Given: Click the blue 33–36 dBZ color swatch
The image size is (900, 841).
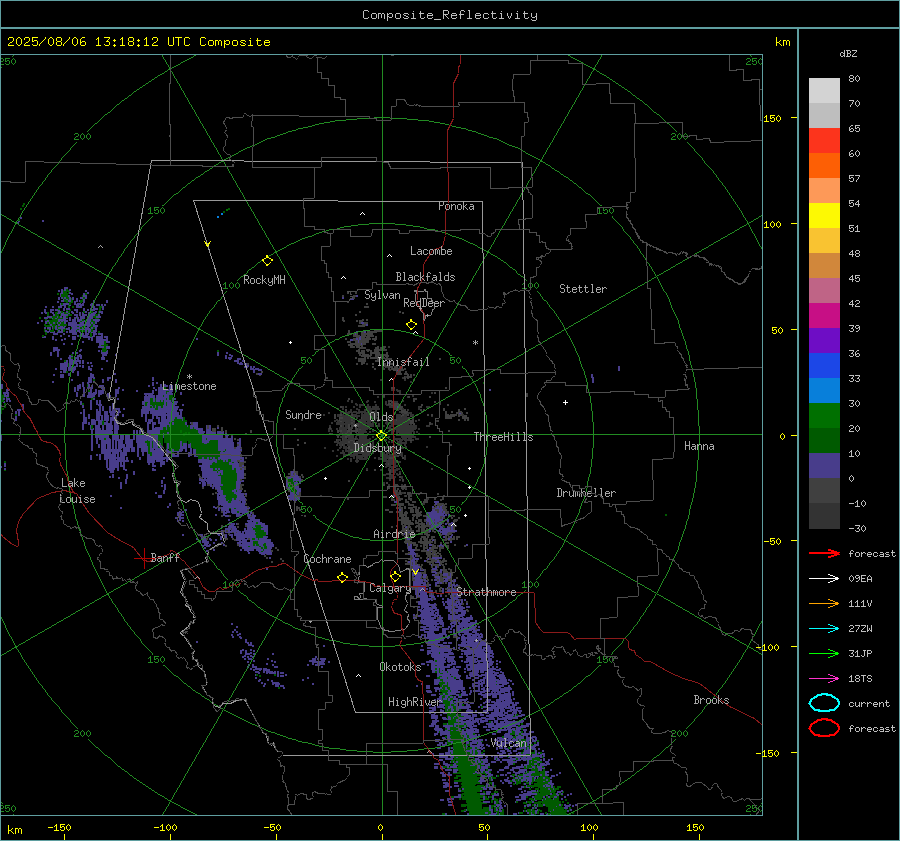Looking at the screenshot, I should pos(824,366).
